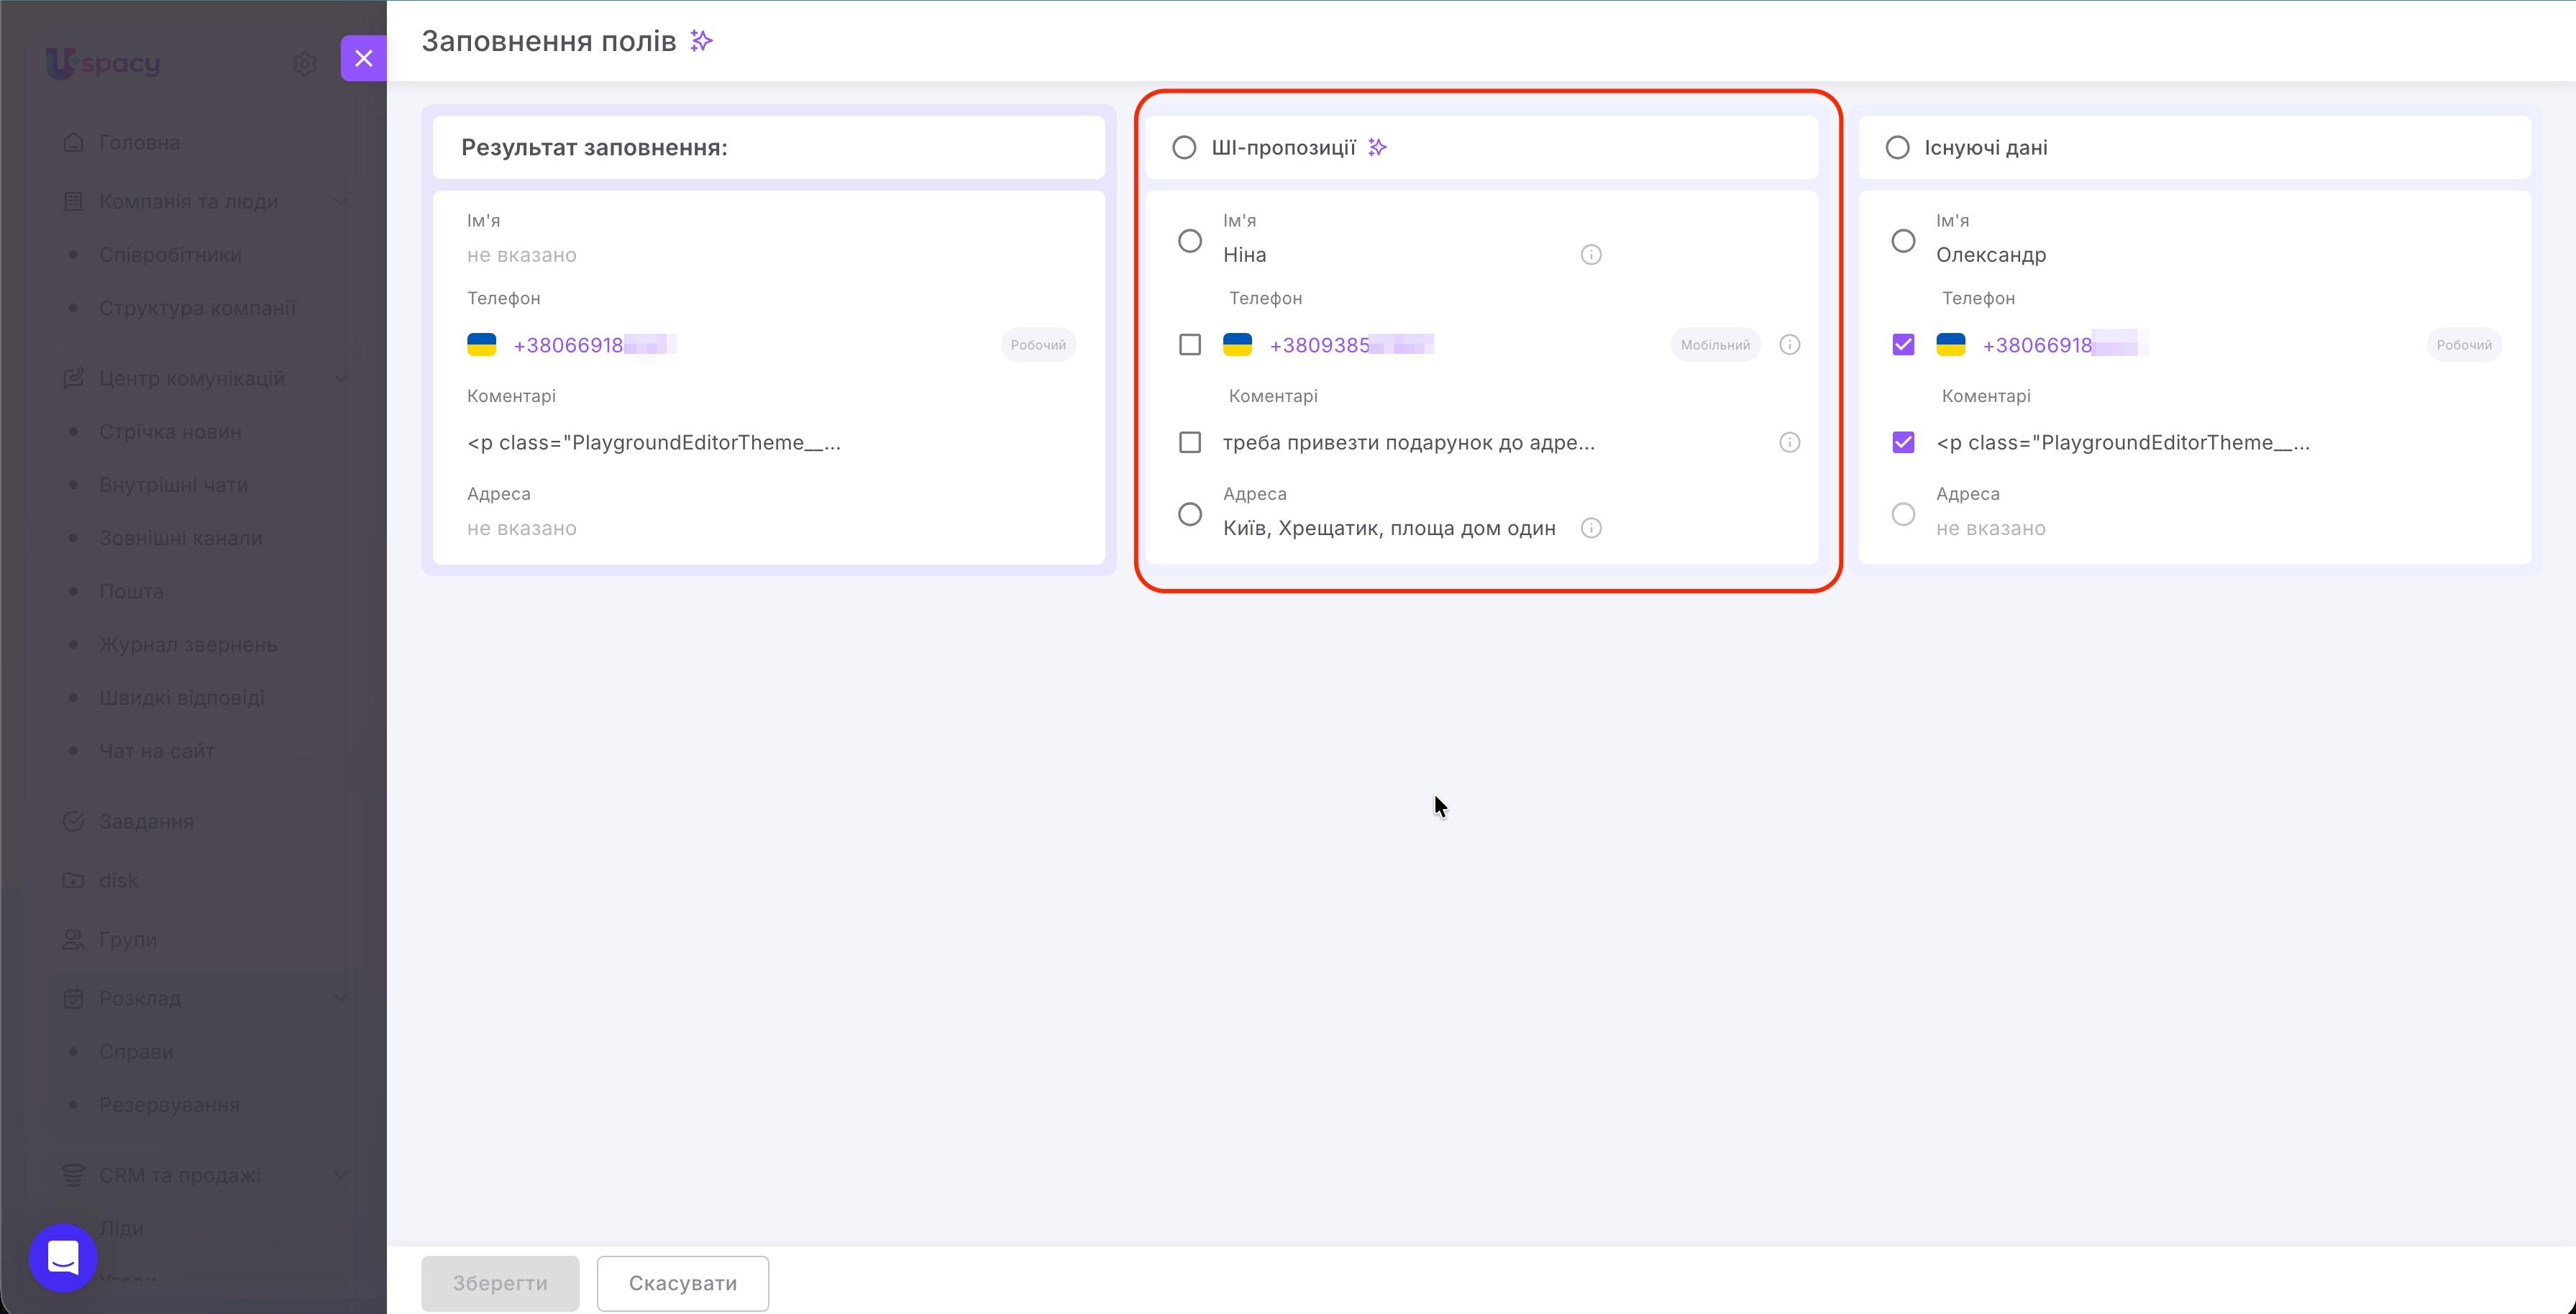Image resolution: width=2576 pixels, height=1314 pixels.
Task: Select all ШІ-пропозиції radio button
Action: 1184,148
